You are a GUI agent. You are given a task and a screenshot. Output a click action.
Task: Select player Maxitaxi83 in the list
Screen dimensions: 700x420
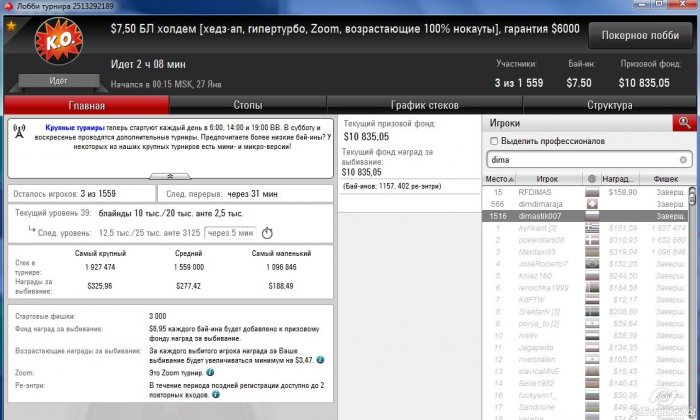click(x=585, y=252)
